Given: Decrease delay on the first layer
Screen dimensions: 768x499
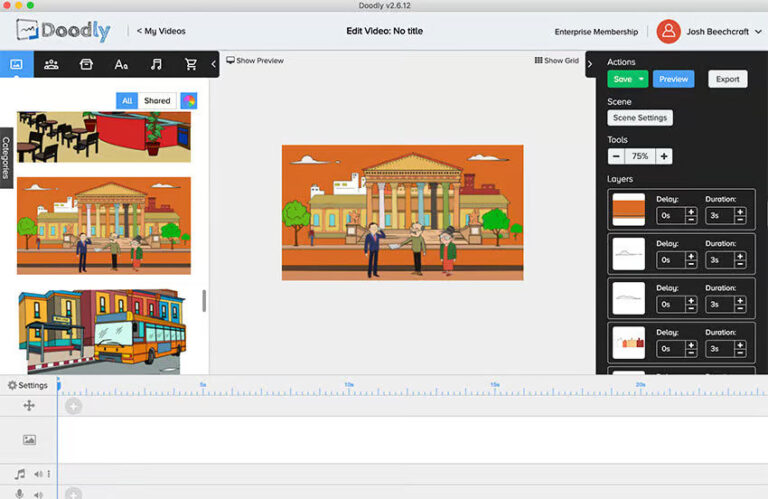Looking at the screenshot, I should tap(691, 220).
